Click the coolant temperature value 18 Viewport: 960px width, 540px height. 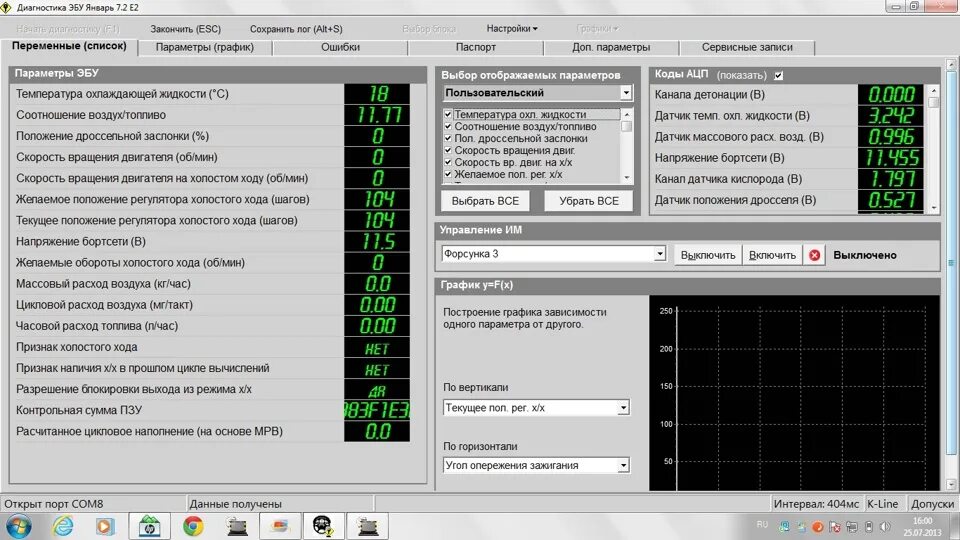coord(377,94)
